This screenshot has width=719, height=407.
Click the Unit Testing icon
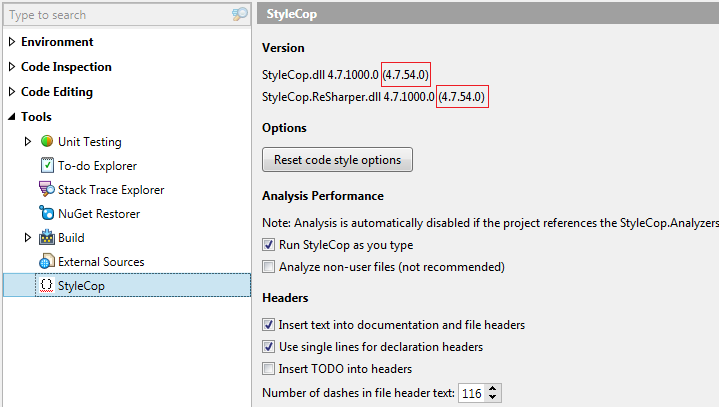47,141
